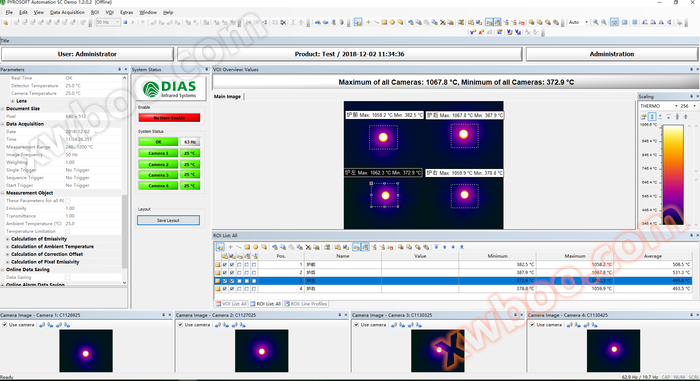
Task: Click delete X icon in ROI List toolbar
Action: tap(308, 247)
